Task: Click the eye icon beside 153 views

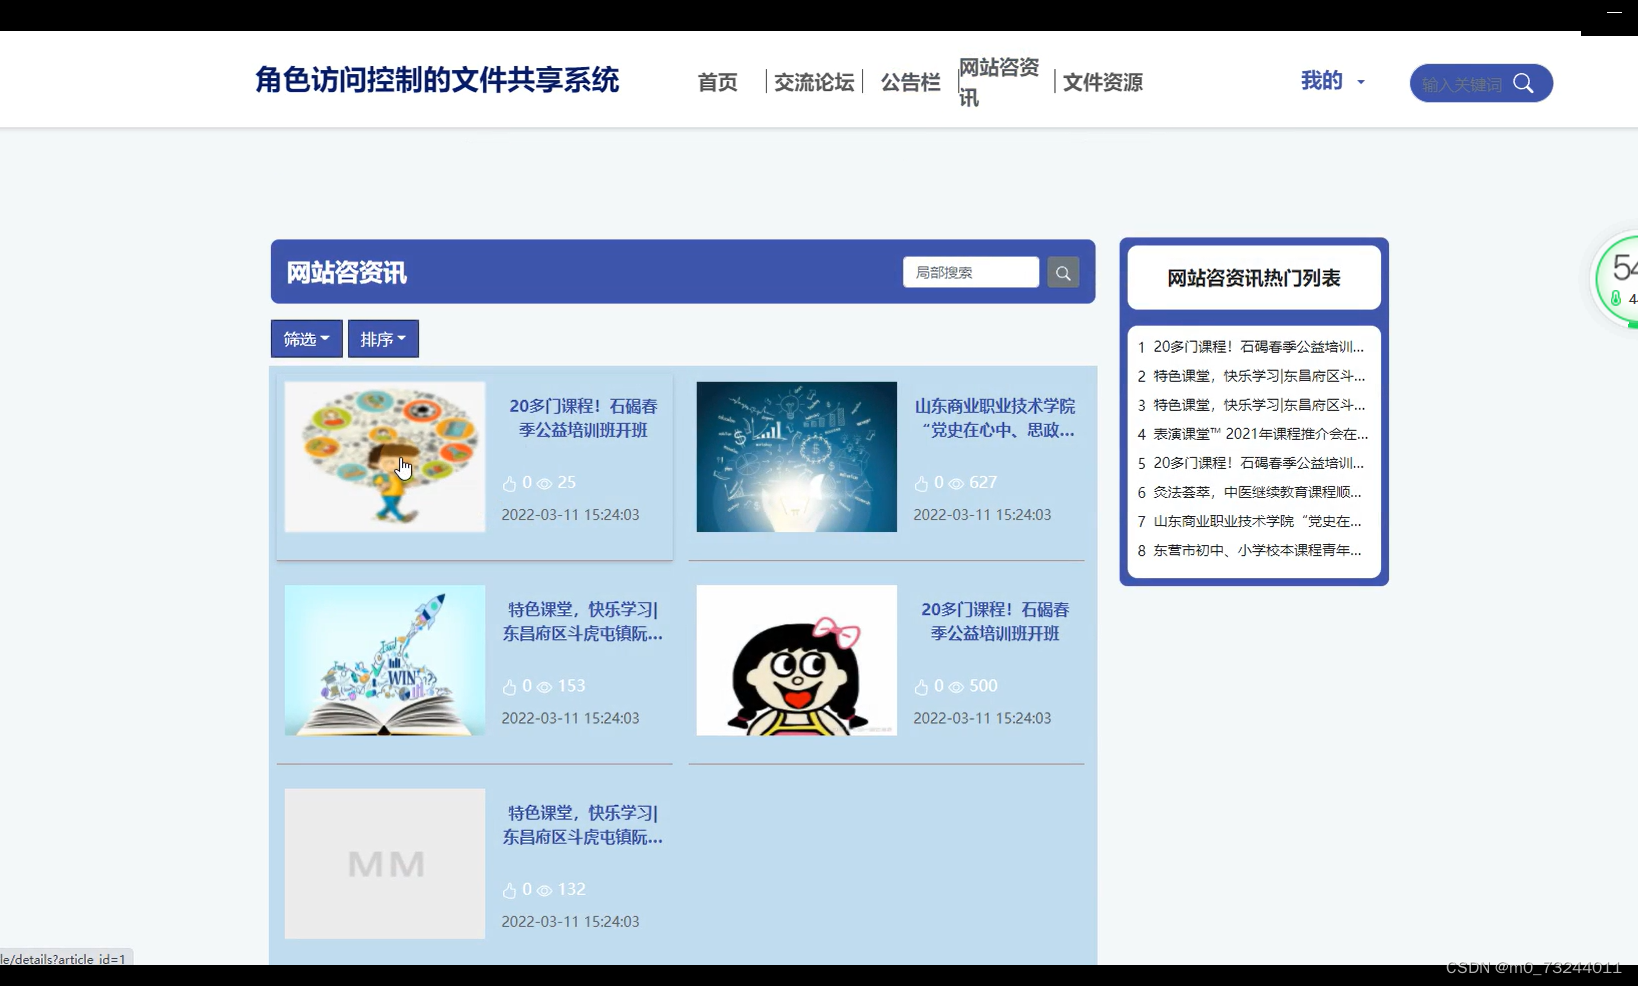Action: [544, 687]
